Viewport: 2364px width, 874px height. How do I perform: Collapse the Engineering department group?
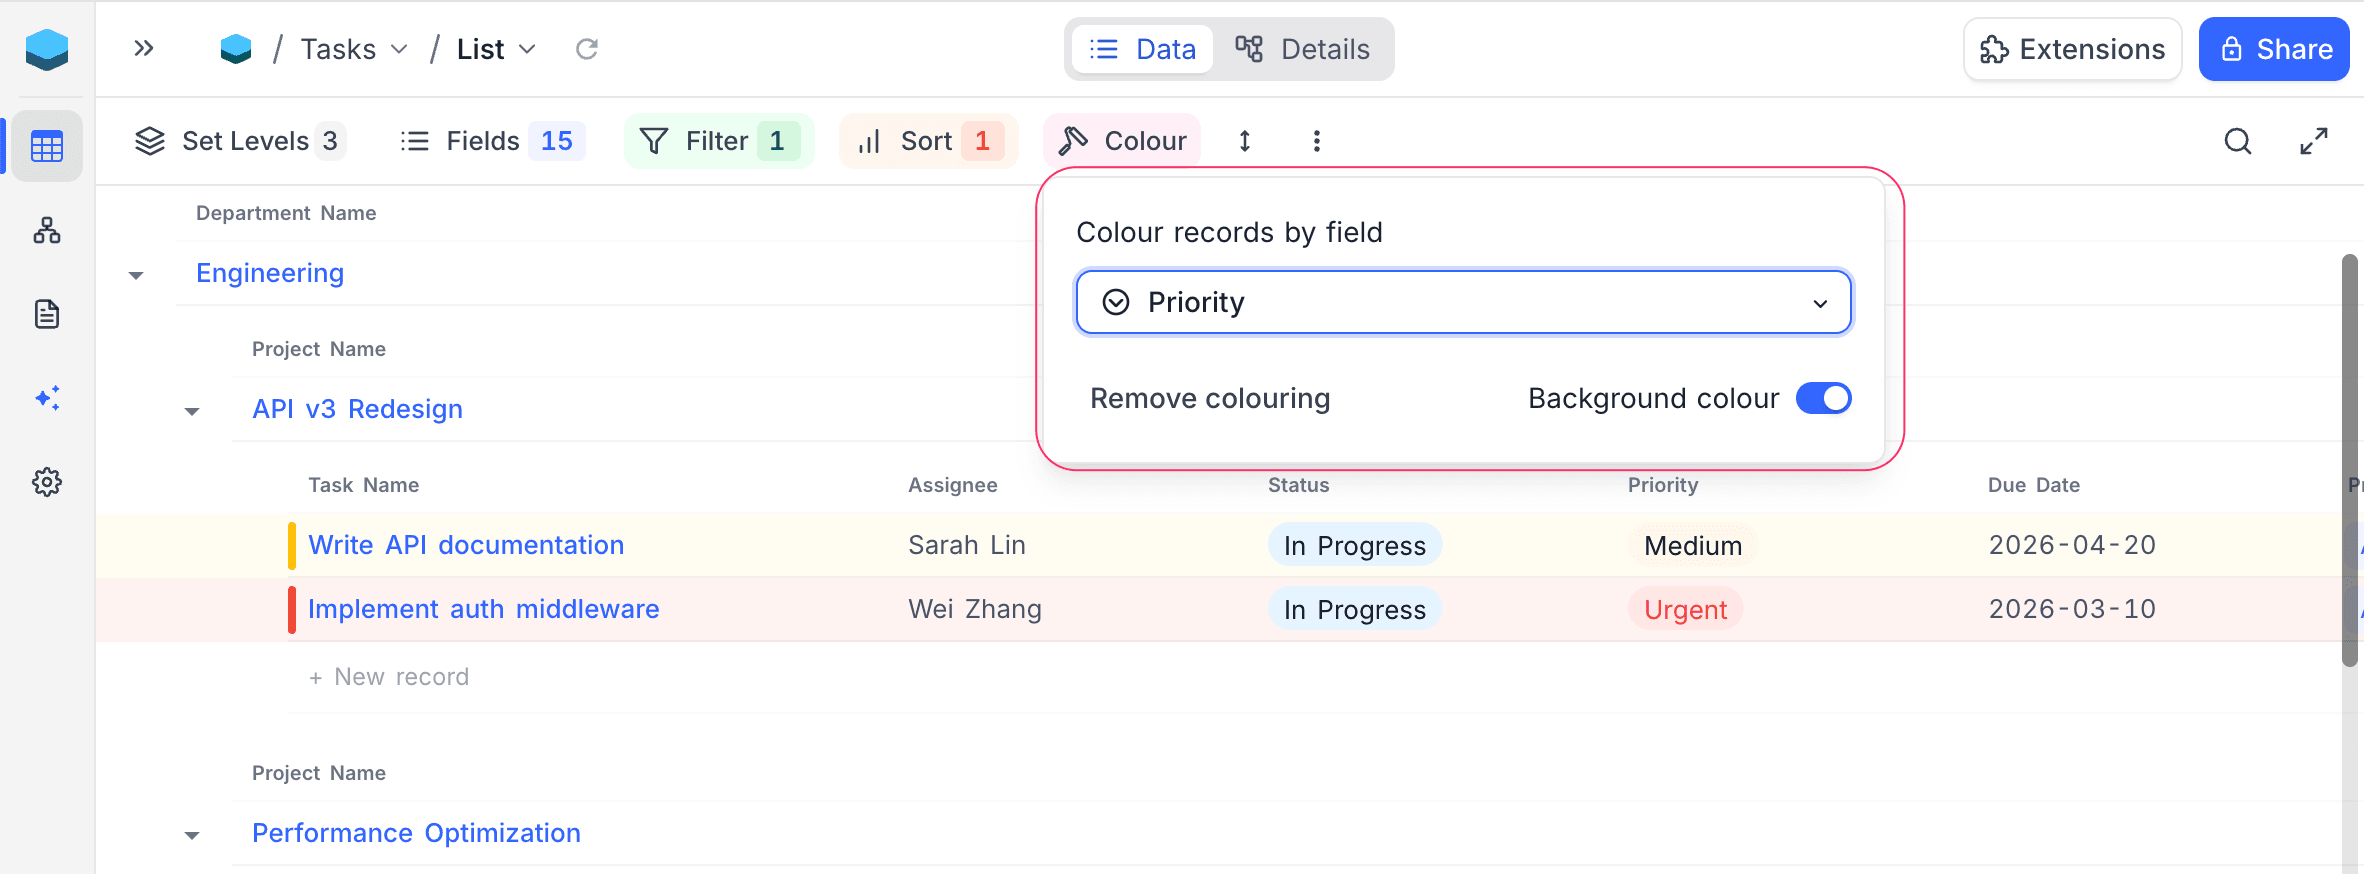(136, 275)
